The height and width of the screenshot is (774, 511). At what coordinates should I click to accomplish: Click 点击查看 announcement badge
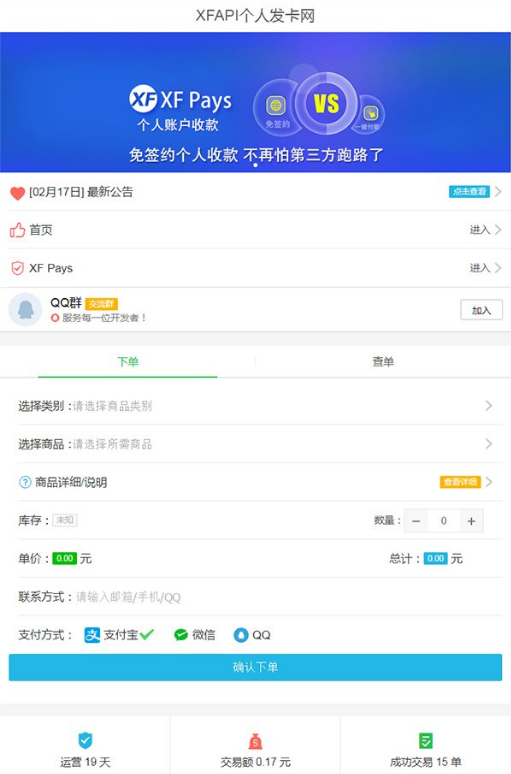[469, 192]
